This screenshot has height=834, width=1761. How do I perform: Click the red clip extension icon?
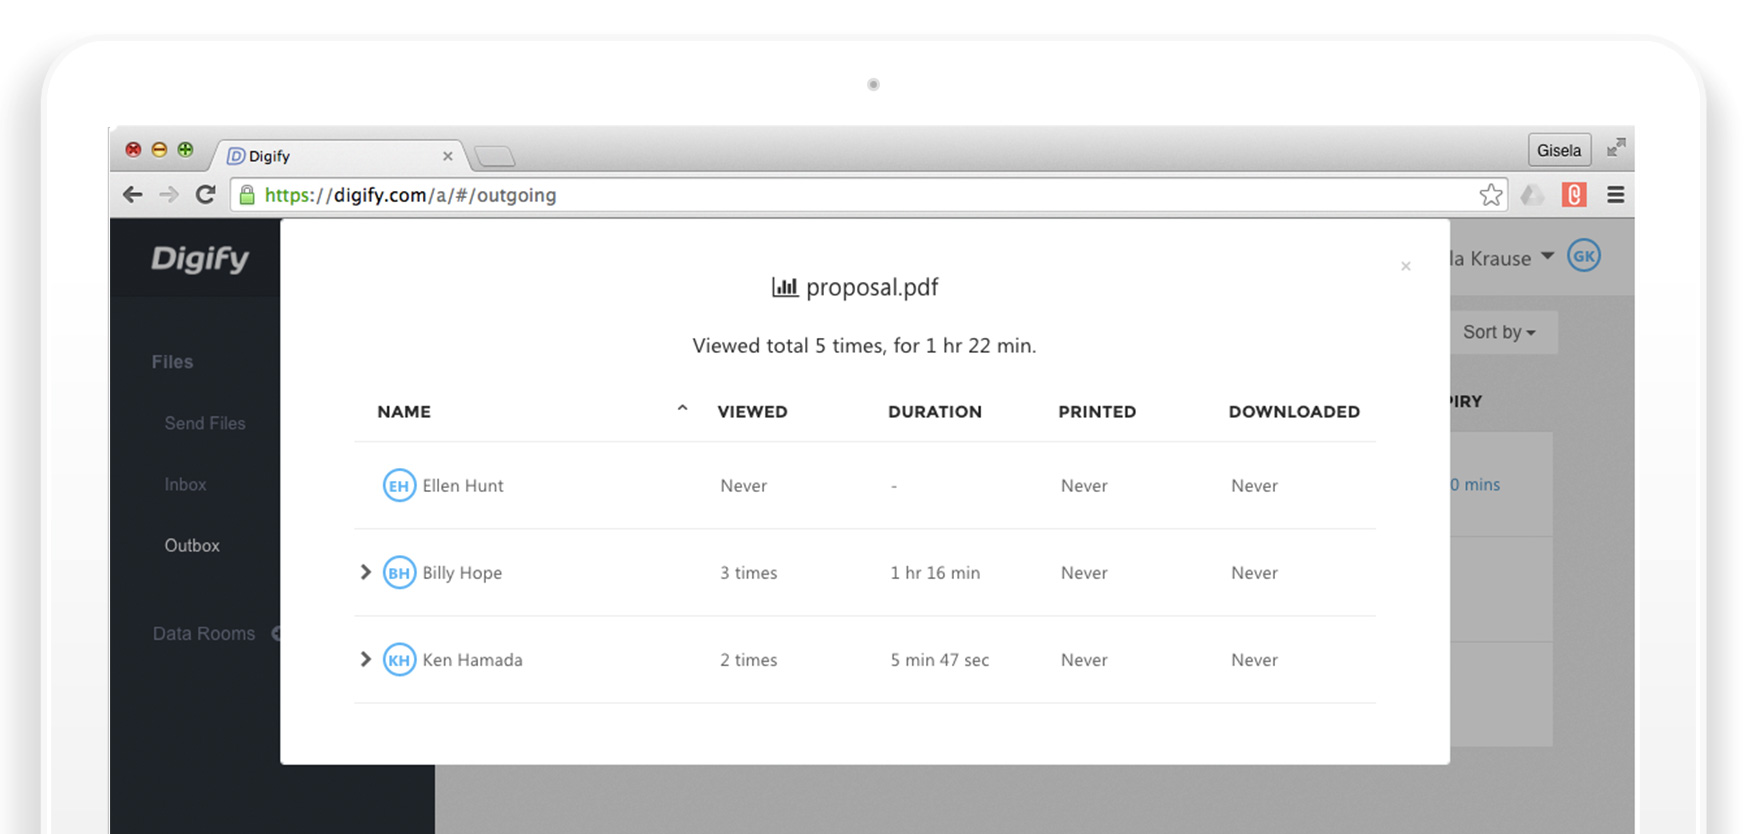[1574, 195]
